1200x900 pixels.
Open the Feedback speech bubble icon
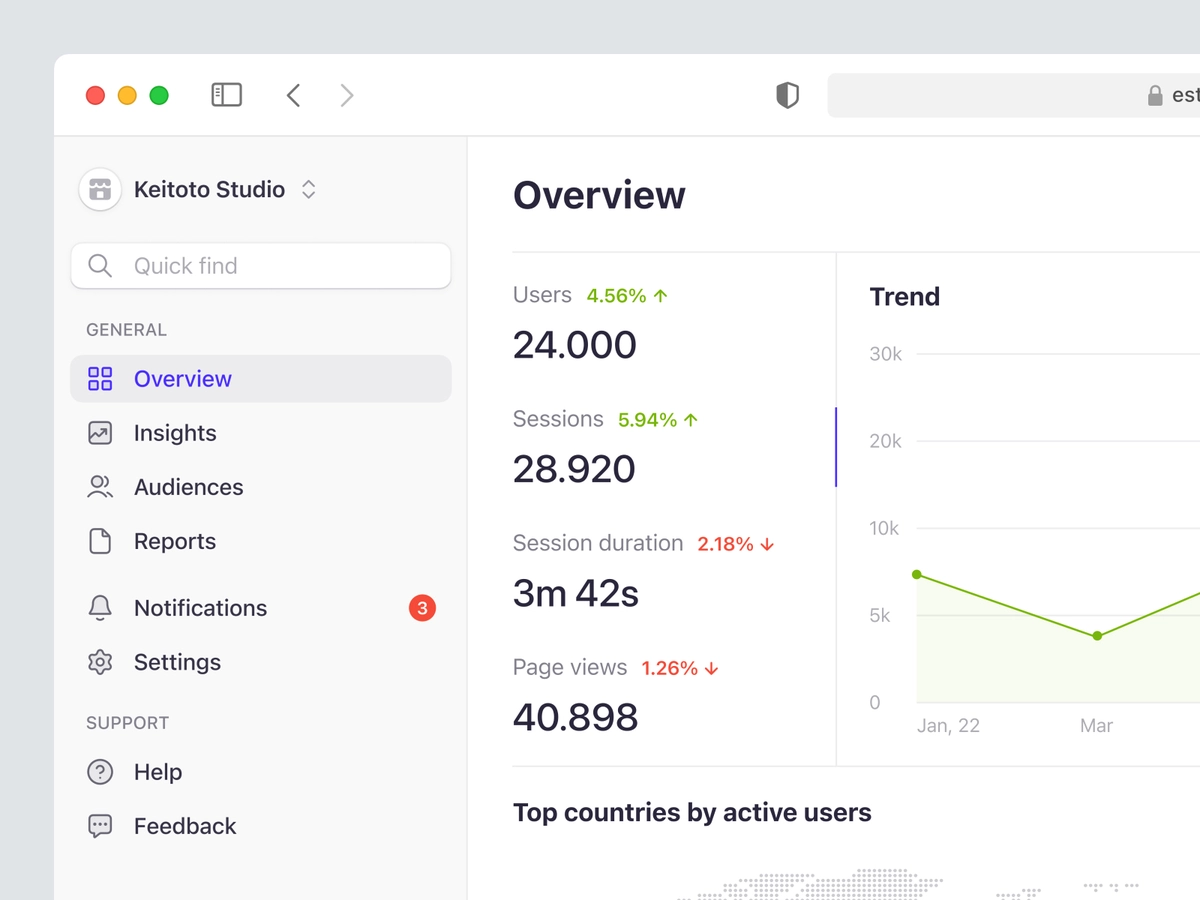click(100, 826)
